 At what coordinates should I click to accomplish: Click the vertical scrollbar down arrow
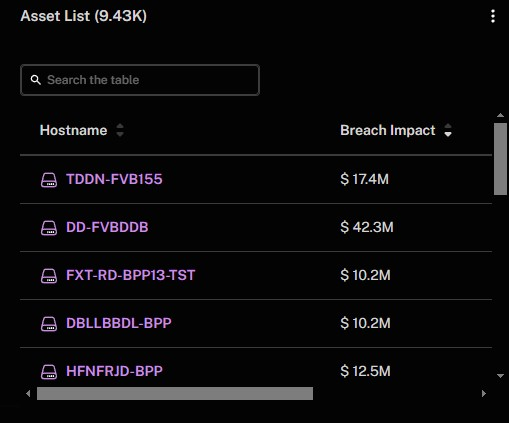tap(500, 376)
